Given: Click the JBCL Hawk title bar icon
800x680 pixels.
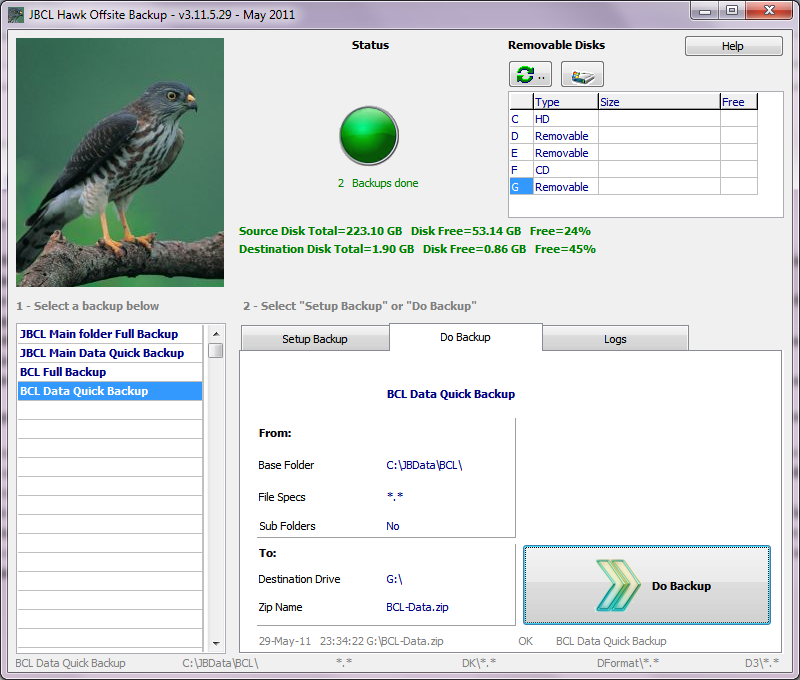Looking at the screenshot, I should (x=14, y=14).
